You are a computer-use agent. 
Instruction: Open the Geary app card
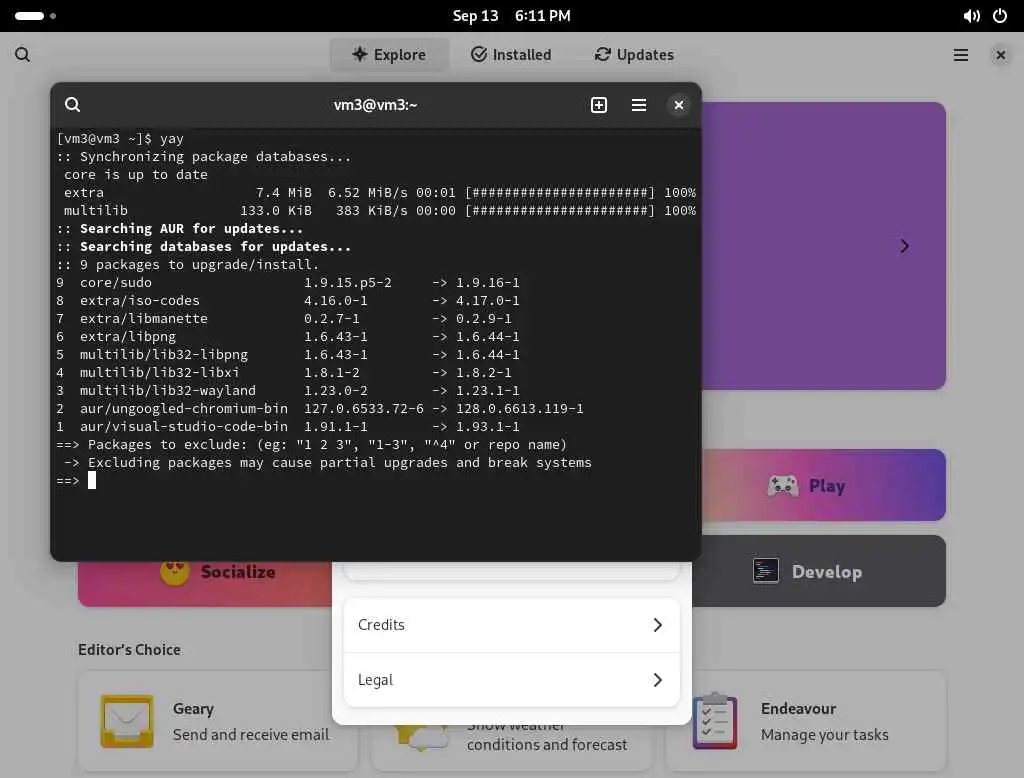pyautogui.click(x=218, y=721)
